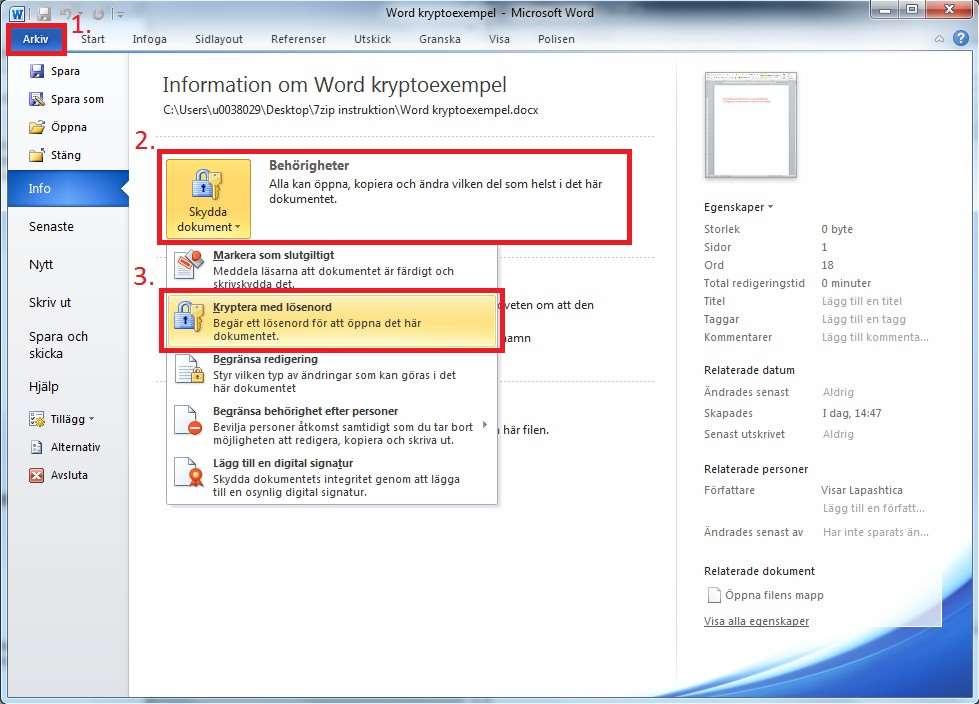Click the Begränsa redigering document icon

click(x=189, y=368)
